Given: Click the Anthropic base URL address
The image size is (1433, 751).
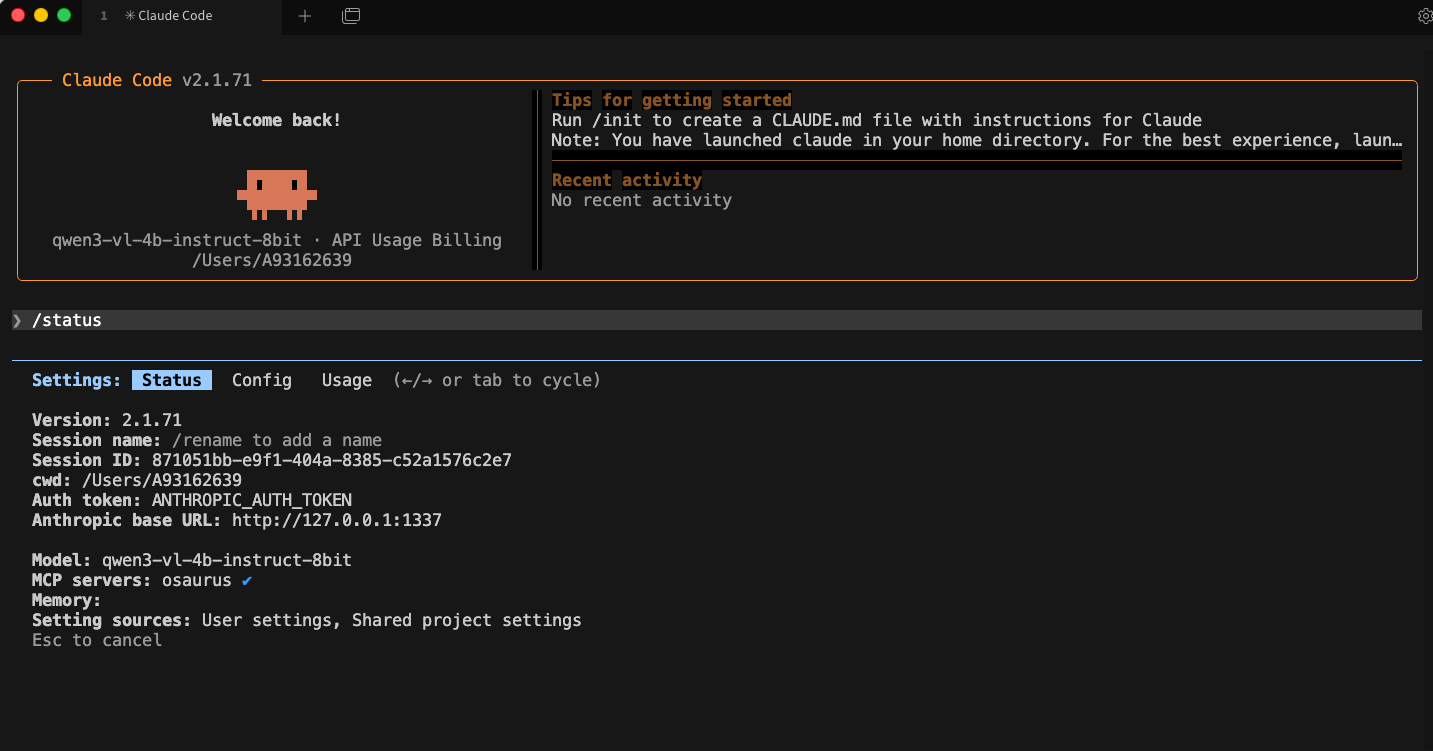Looking at the screenshot, I should (335, 520).
